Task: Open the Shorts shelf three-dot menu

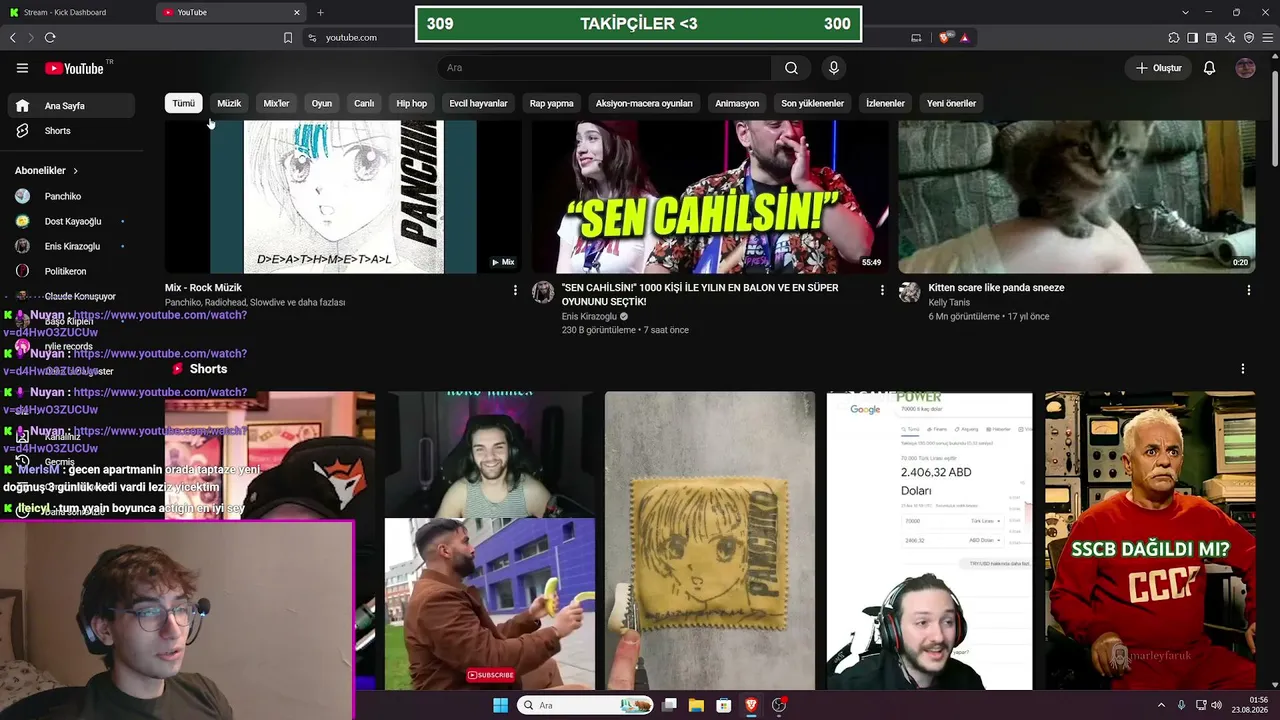Action: [1243, 369]
